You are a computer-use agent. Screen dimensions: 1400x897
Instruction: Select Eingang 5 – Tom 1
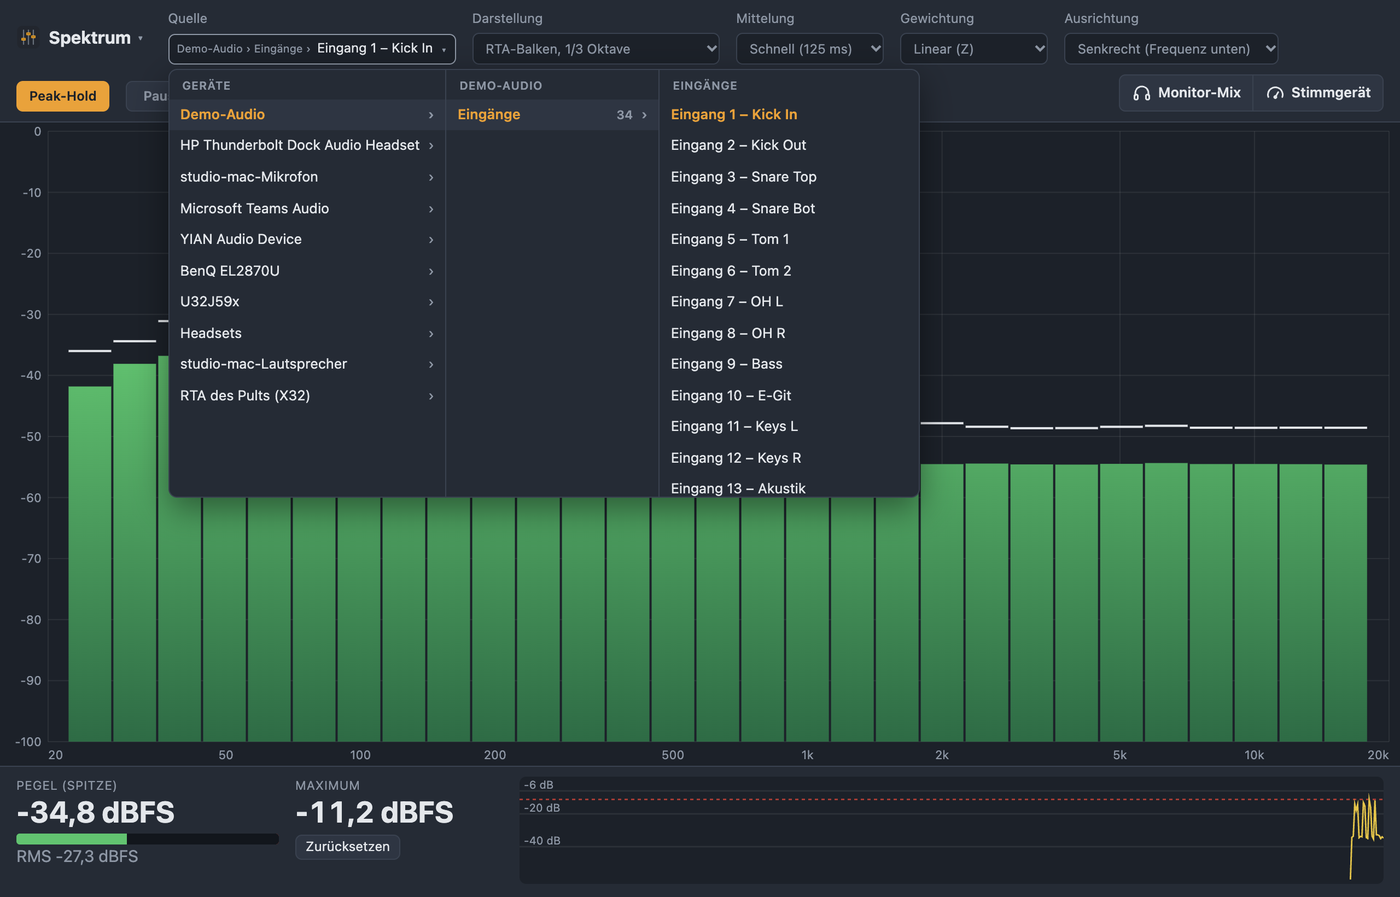click(788, 240)
